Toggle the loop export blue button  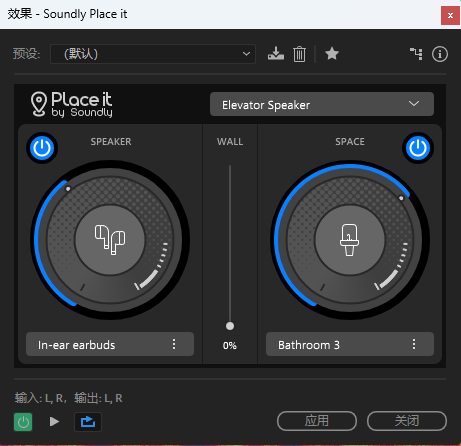coord(88,422)
